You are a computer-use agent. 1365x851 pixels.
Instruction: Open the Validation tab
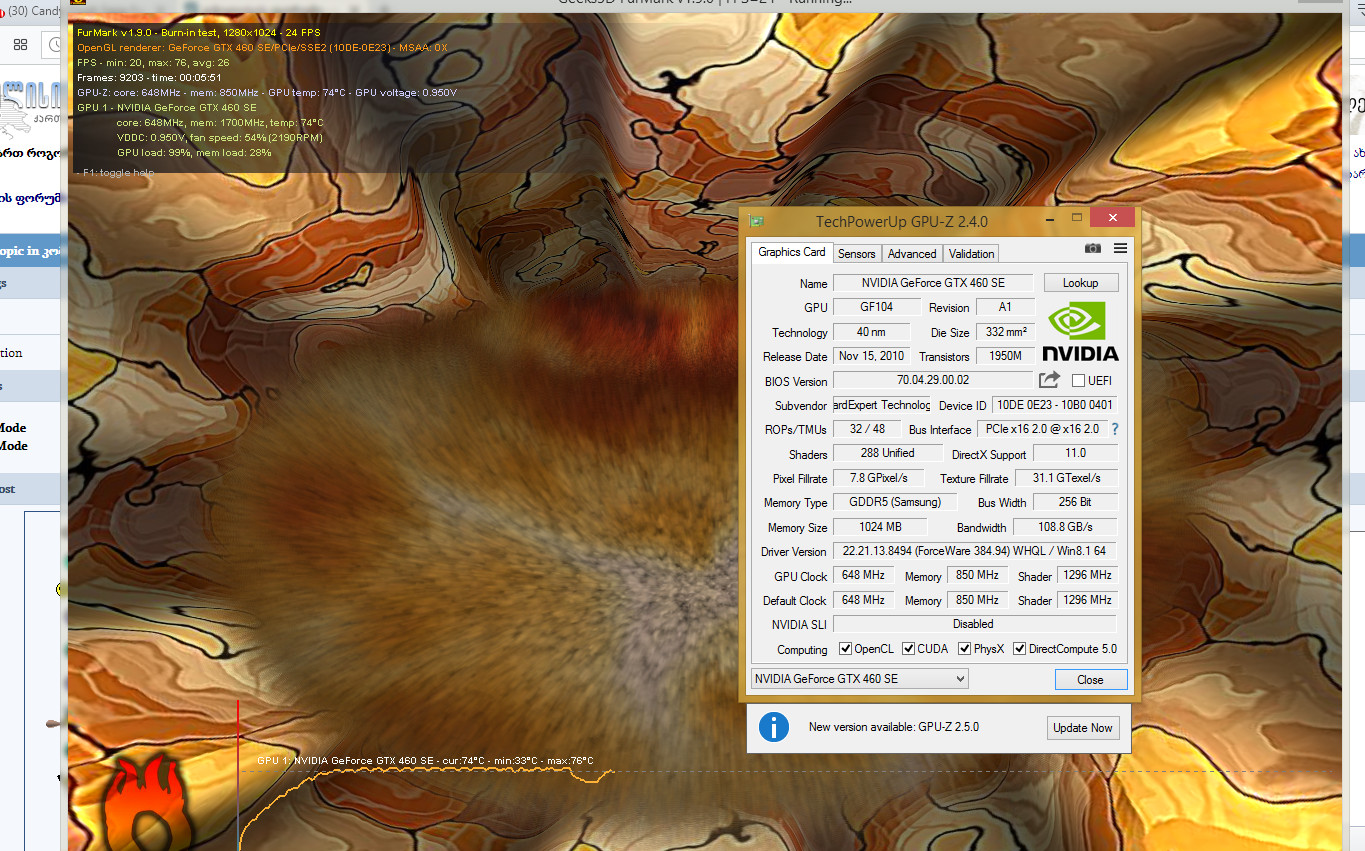[971, 254]
